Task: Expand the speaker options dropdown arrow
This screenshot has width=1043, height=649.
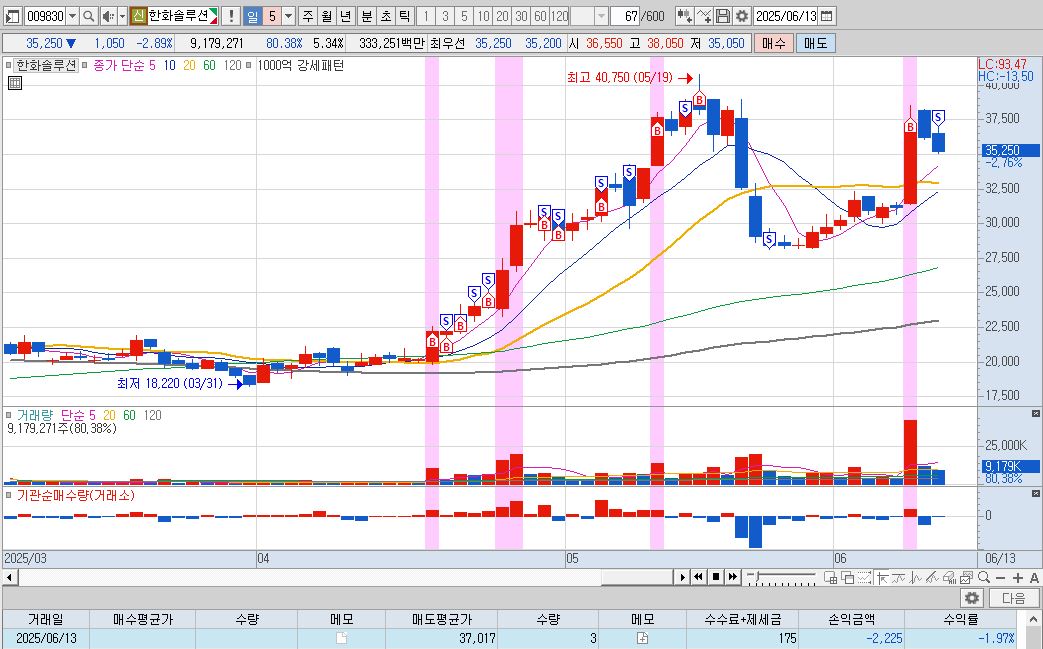Action: [x=122, y=16]
